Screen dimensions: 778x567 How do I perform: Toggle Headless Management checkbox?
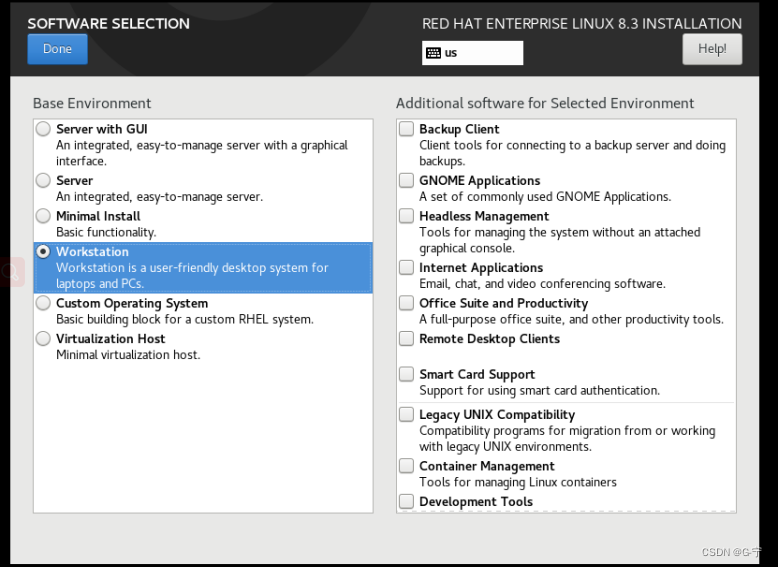coord(406,216)
